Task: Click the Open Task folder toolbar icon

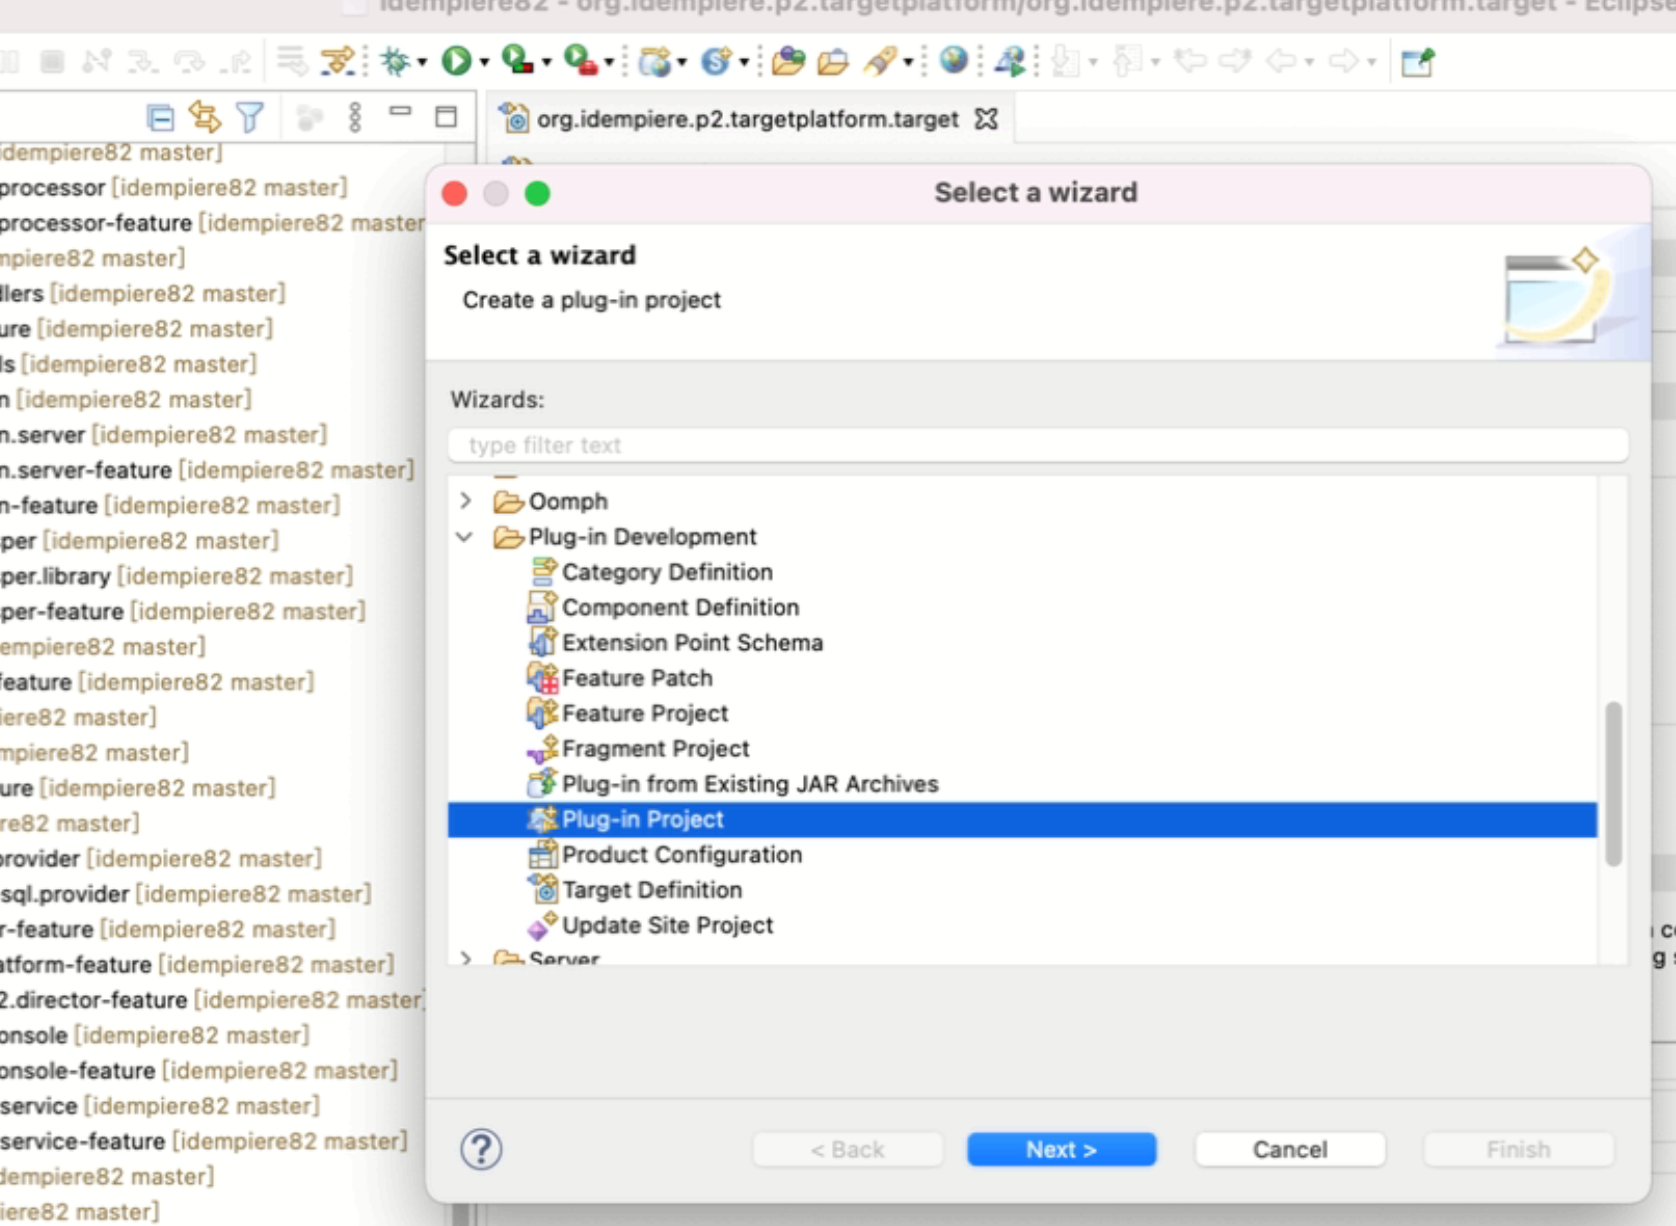Action: tap(833, 62)
